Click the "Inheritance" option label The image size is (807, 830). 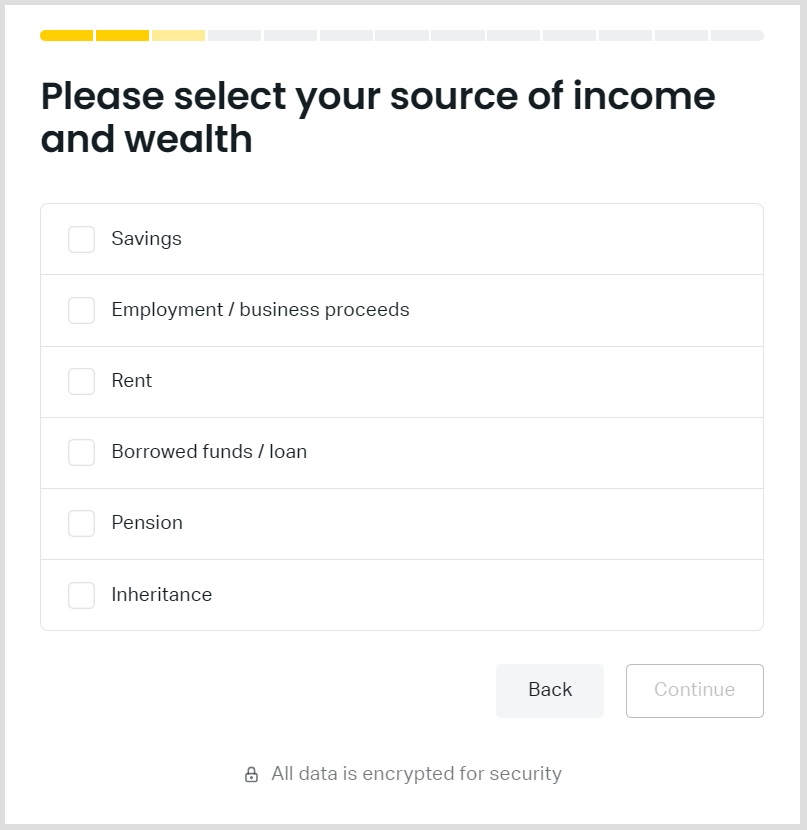162,595
